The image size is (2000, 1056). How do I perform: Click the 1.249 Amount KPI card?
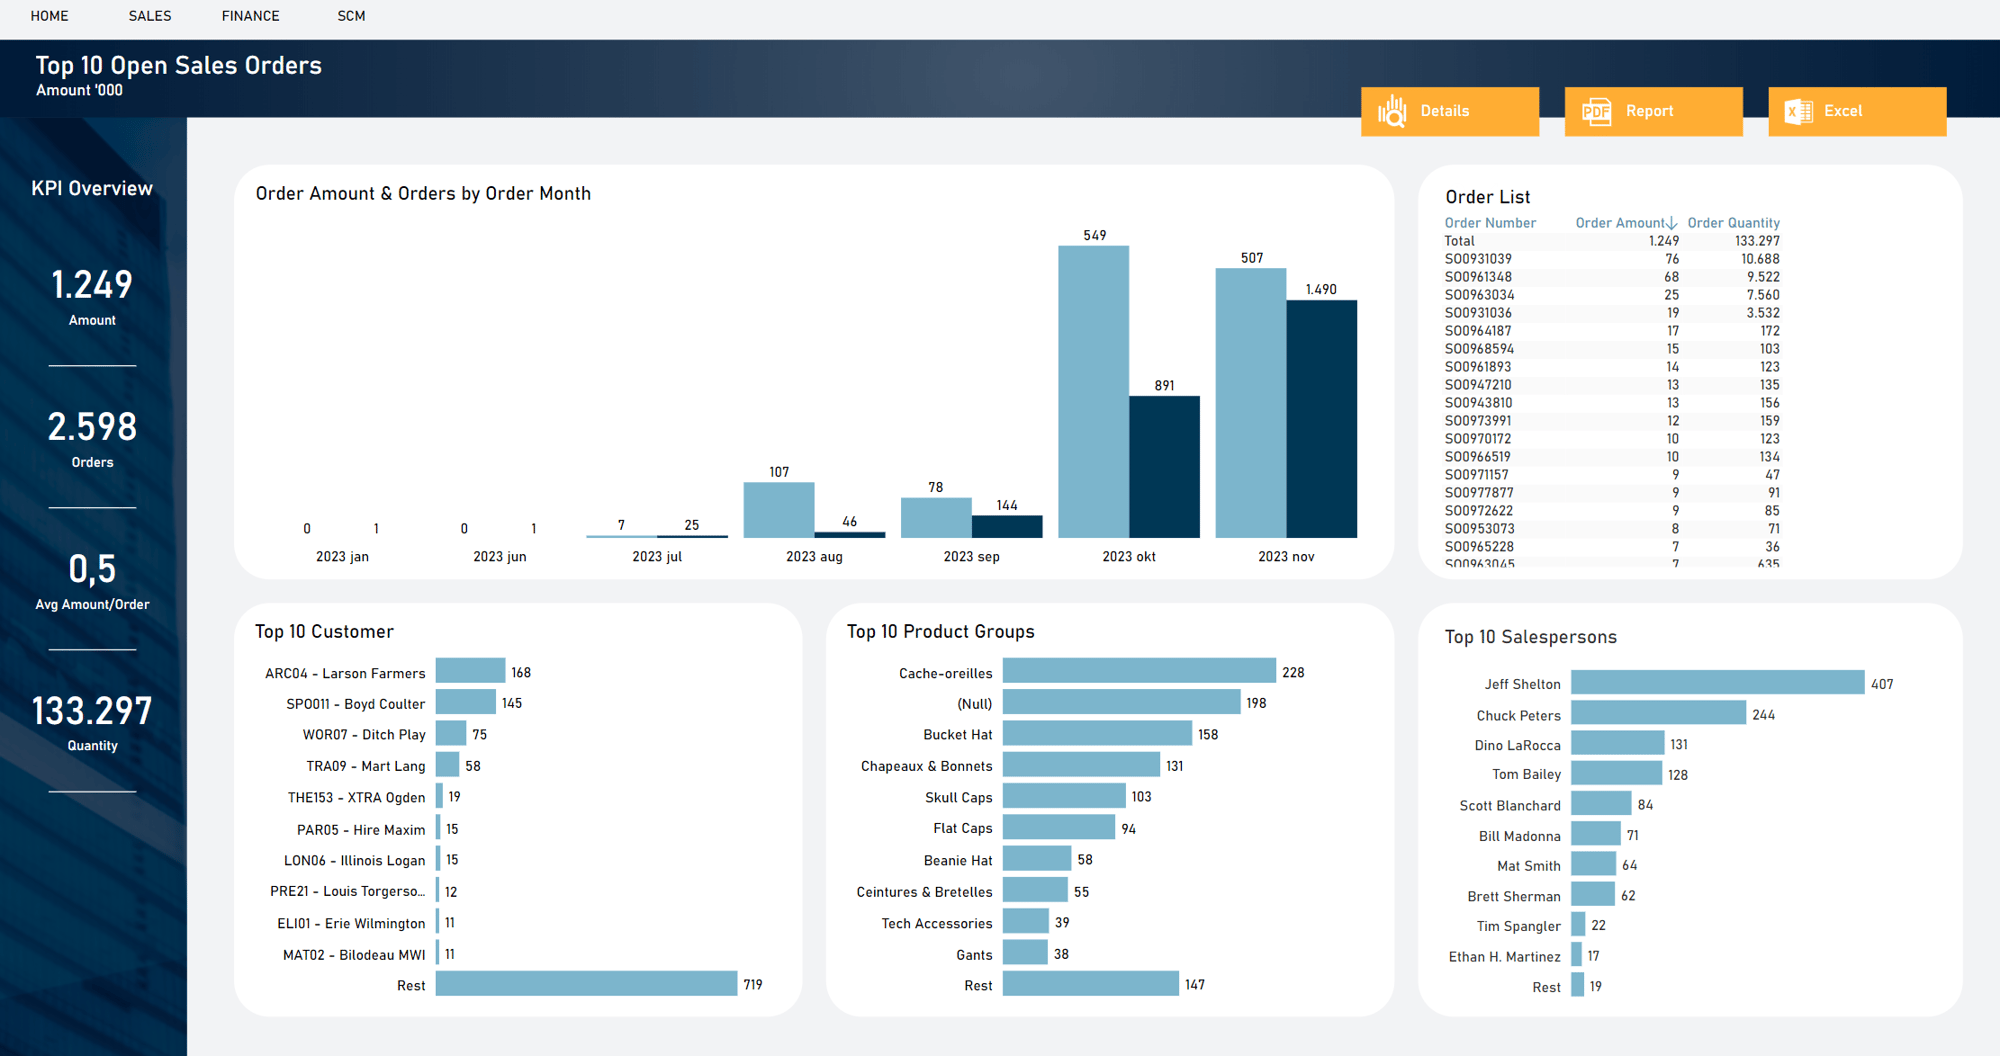tap(92, 295)
